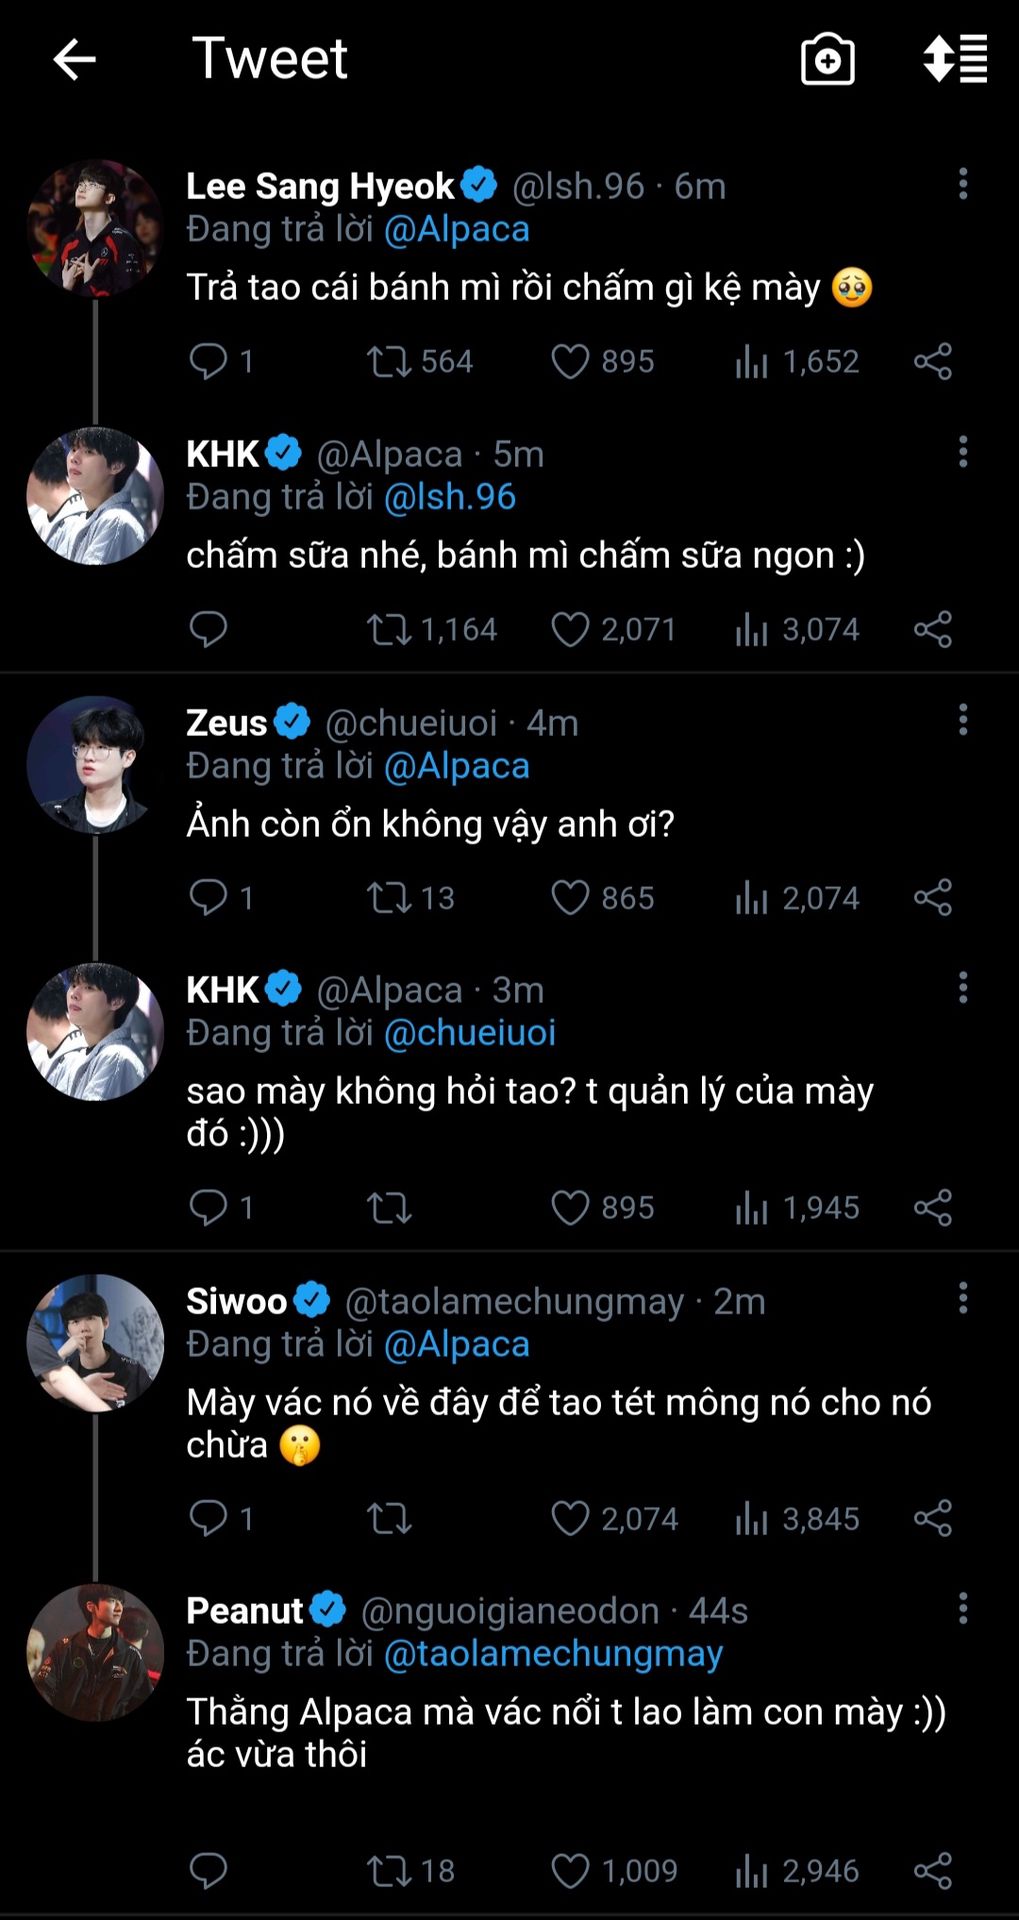Screen dimensions: 1019x1920
Task: Open the @taolamechungmay mention in Peanut's reply
Action: [x=553, y=1654]
